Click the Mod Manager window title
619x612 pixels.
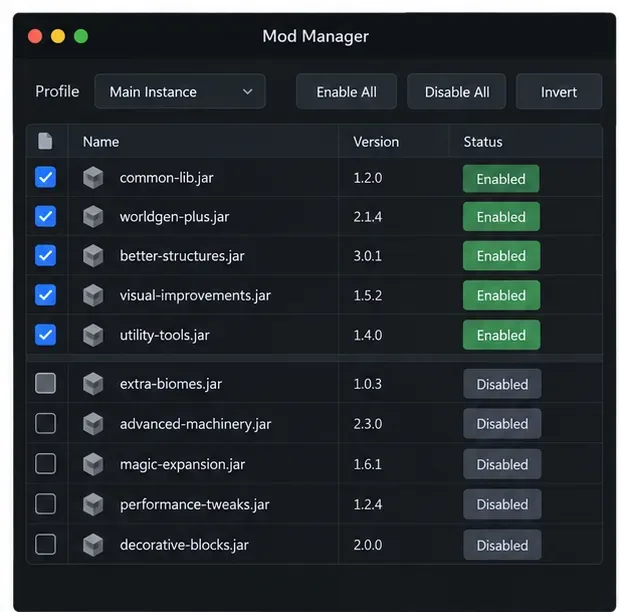(x=315, y=36)
